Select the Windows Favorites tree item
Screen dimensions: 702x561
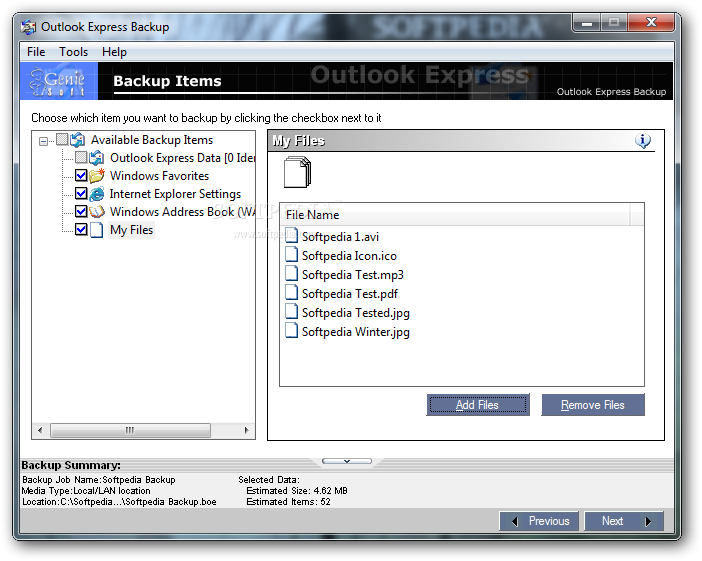click(159, 176)
